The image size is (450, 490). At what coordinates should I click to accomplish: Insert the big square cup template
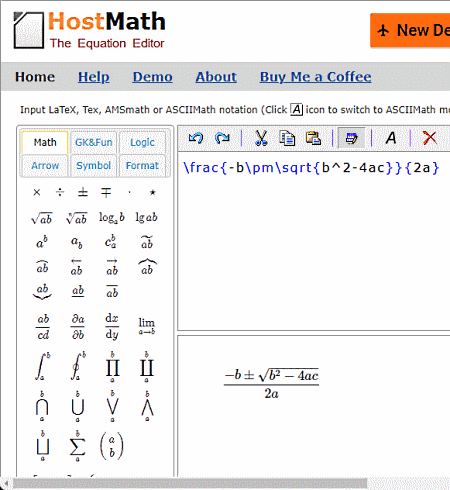pos(42,446)
